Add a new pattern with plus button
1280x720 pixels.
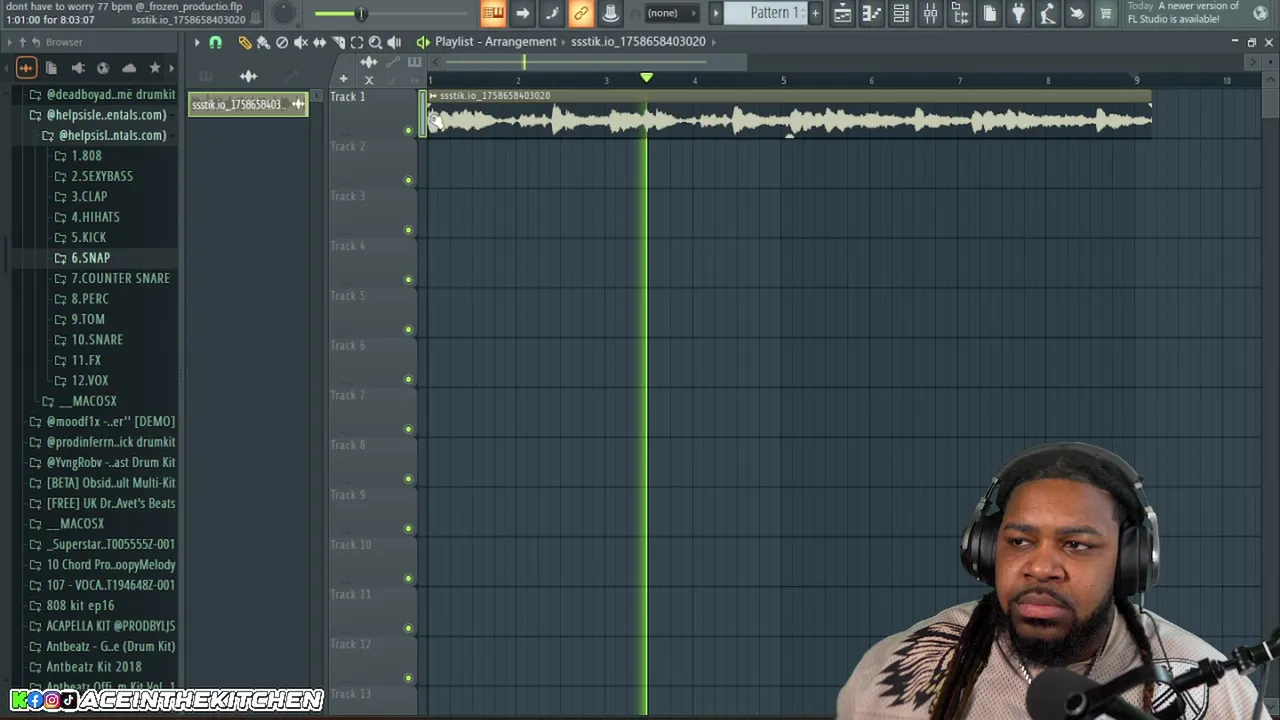pyautogui.click(x=816, y=13)
